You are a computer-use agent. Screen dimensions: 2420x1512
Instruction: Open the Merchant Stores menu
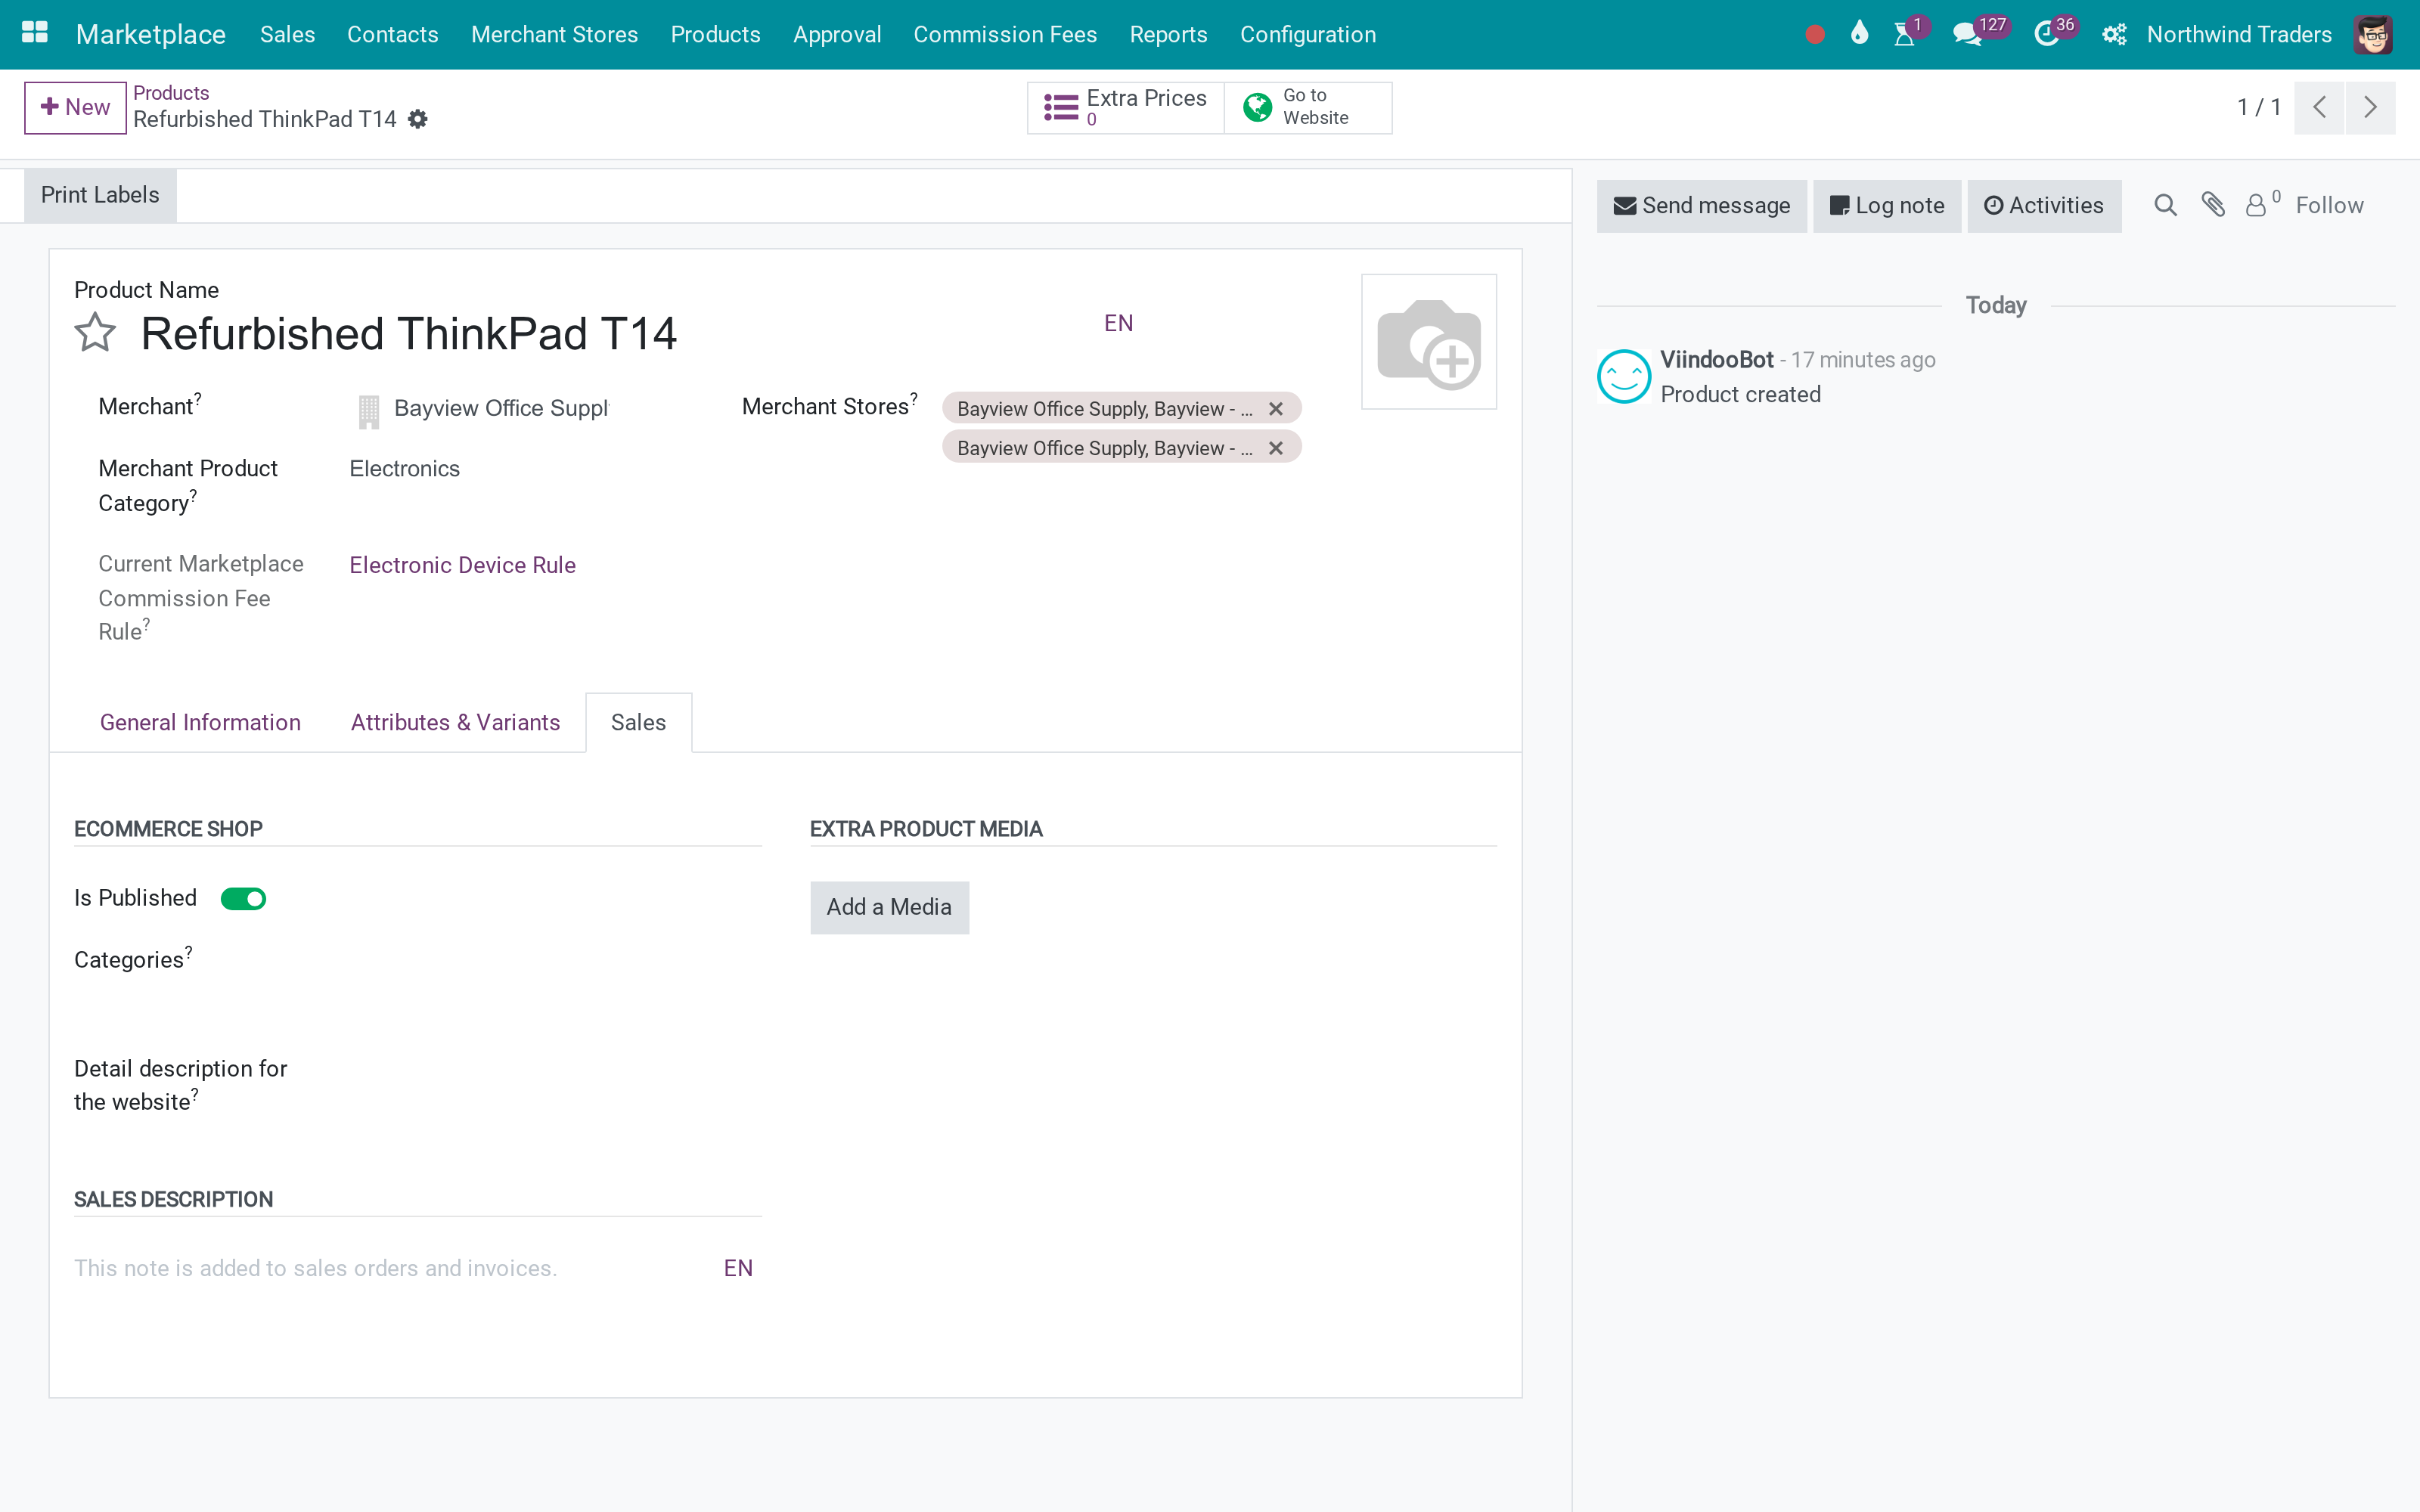[x=554, y=35]
